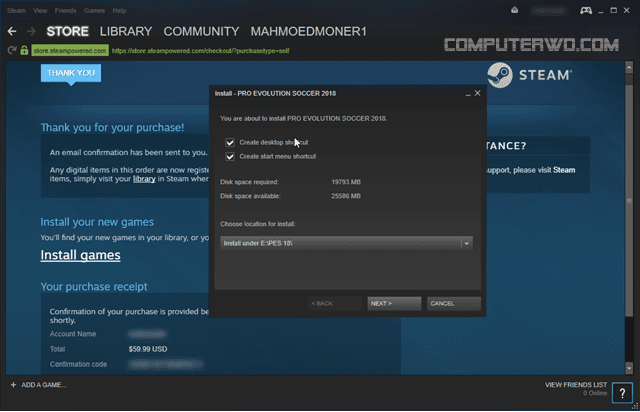
Task: Switch to Big Picture mode via controller icon
Action: [x=586, y=10]
